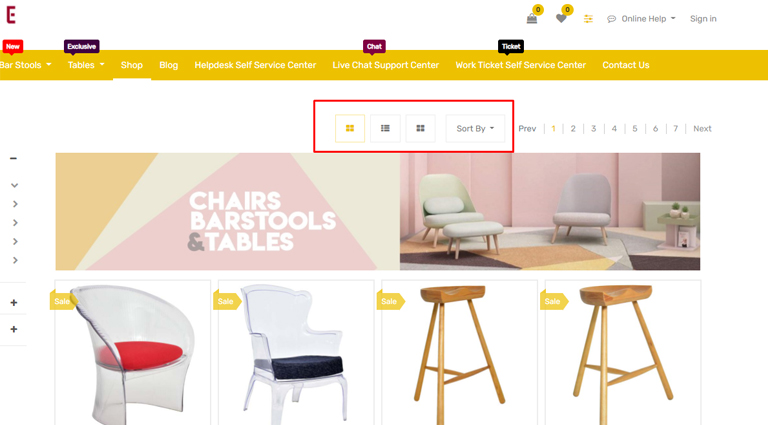Expand the second plus sidebar section
The height and width of the screenshot is (425, 768).
14,329
